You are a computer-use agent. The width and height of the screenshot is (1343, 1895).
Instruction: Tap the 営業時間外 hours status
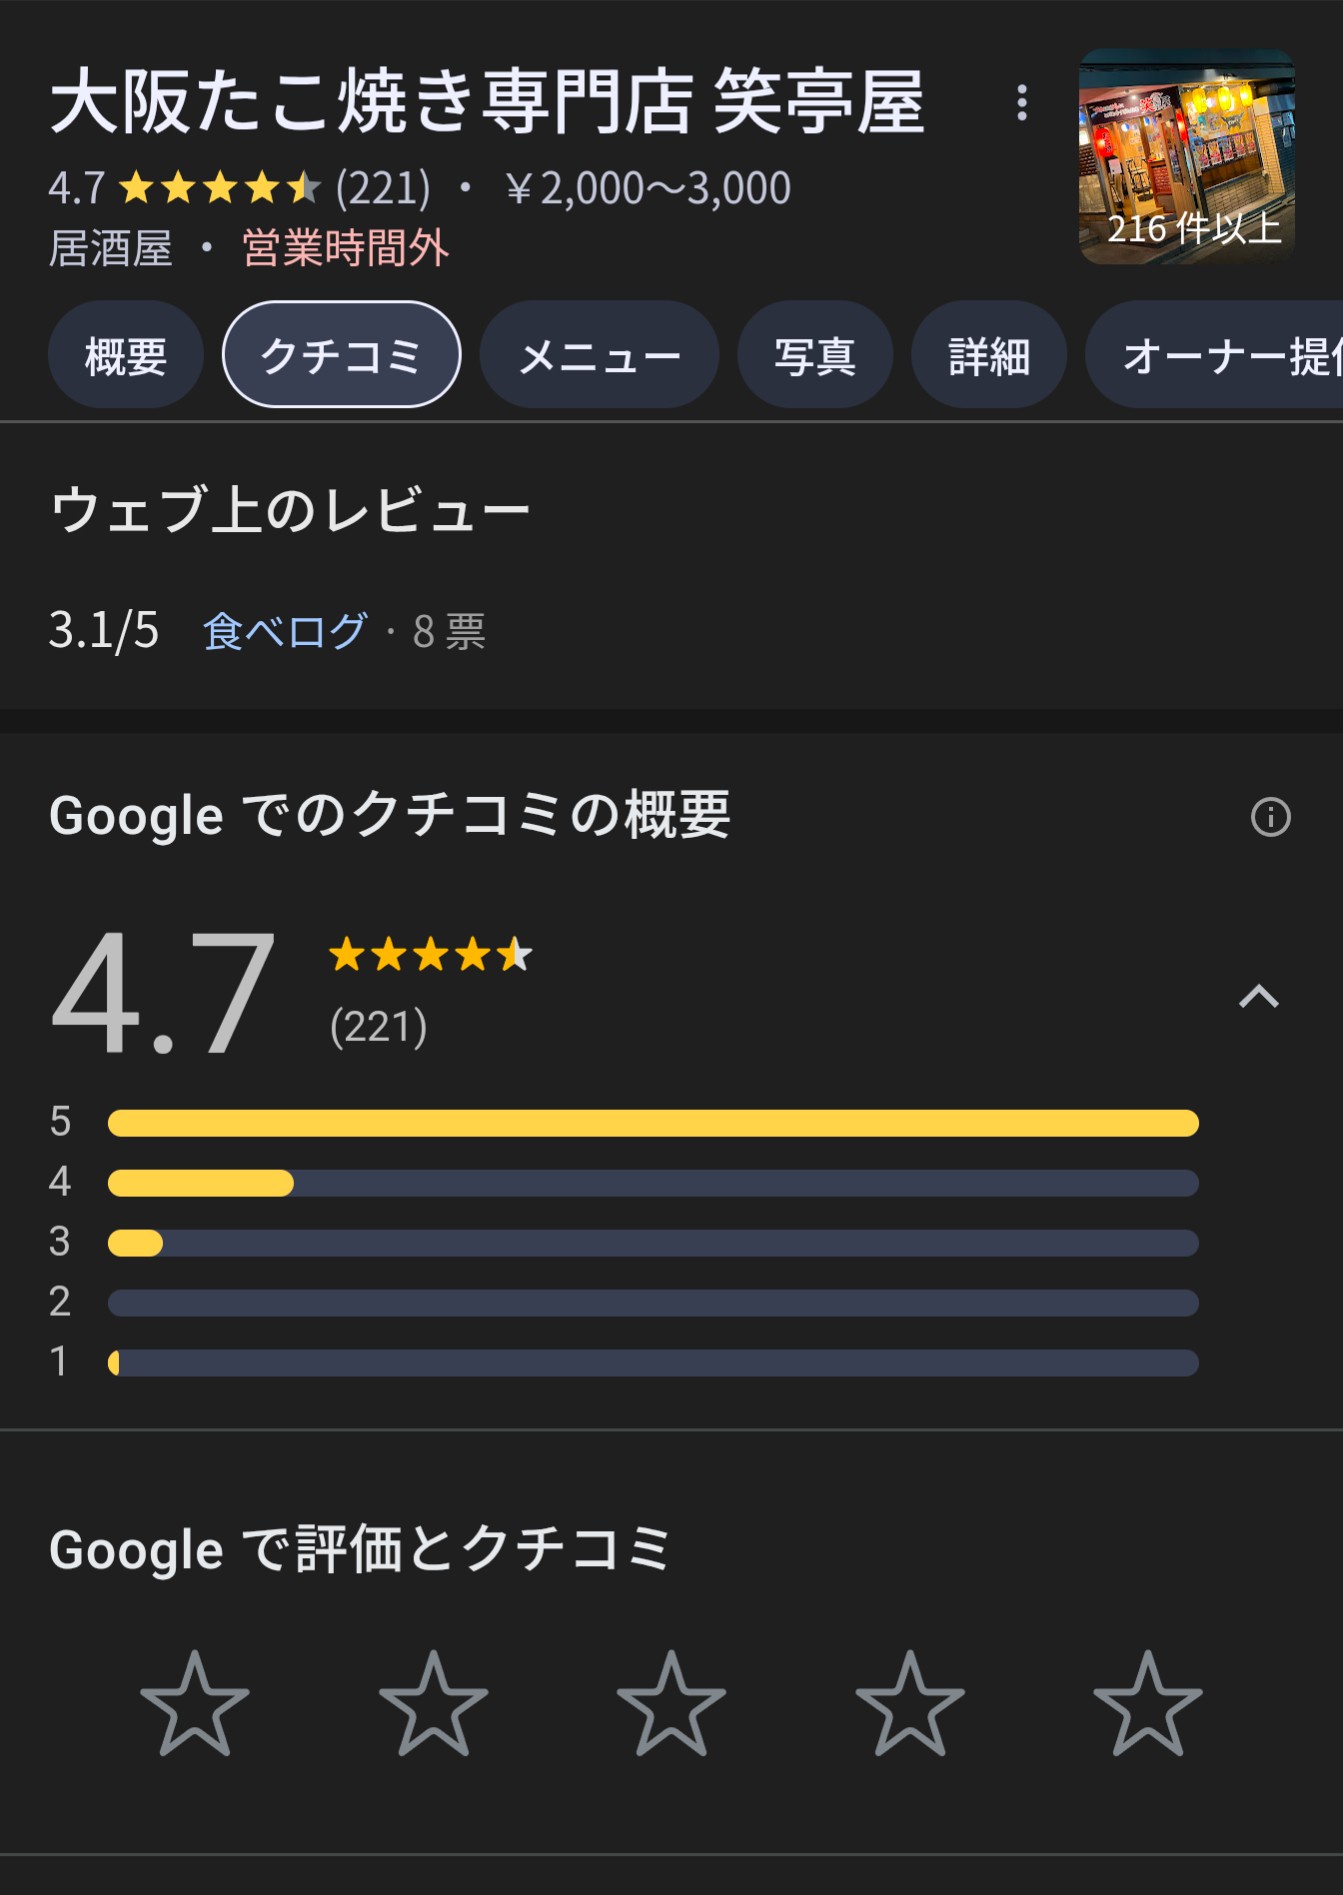(345, 248)
